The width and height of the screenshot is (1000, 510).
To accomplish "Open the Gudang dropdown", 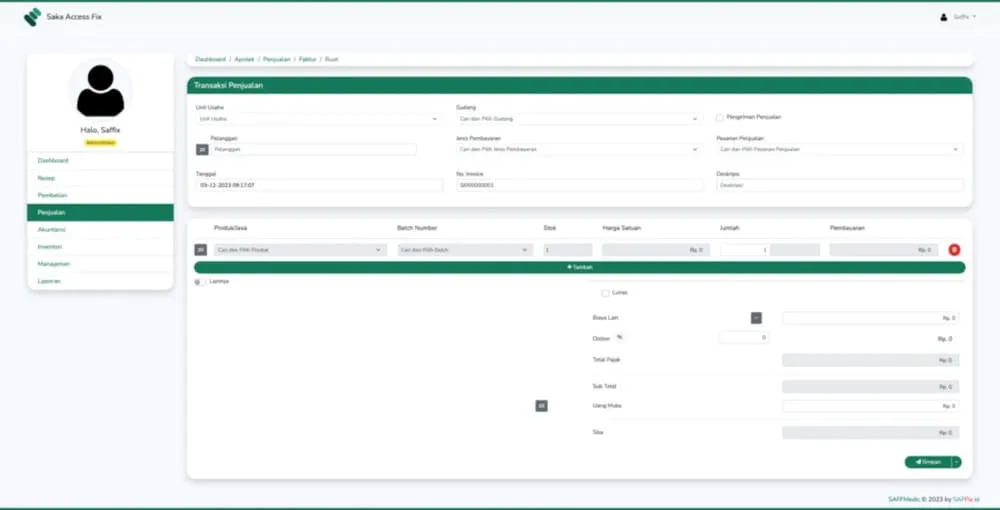I will pyautogui.click(x=577, y=118).
